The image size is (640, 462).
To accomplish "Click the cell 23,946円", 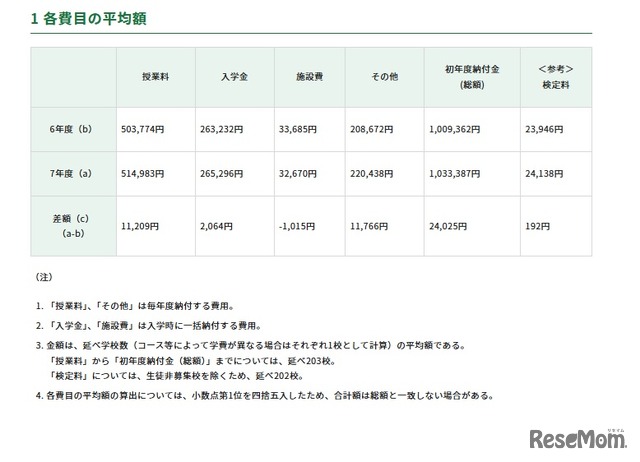I will [x=556, y=129].
